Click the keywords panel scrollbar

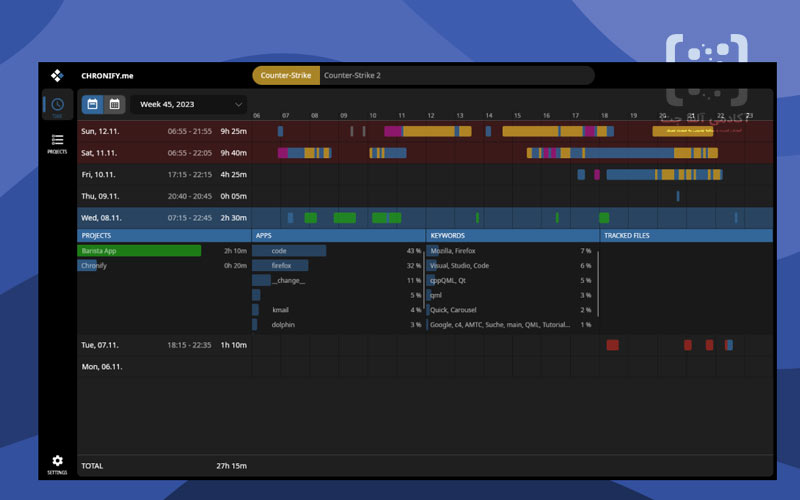pos(598,283)
